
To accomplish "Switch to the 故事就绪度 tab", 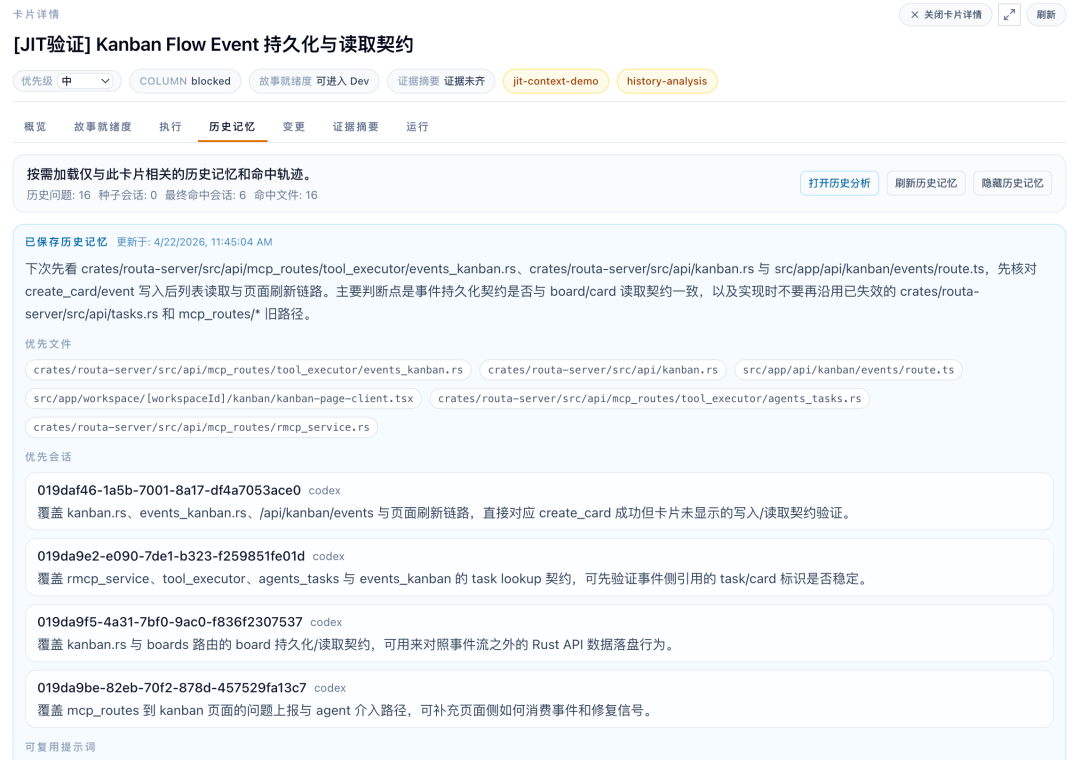I will pyautogui.click(x=103, y=127).
